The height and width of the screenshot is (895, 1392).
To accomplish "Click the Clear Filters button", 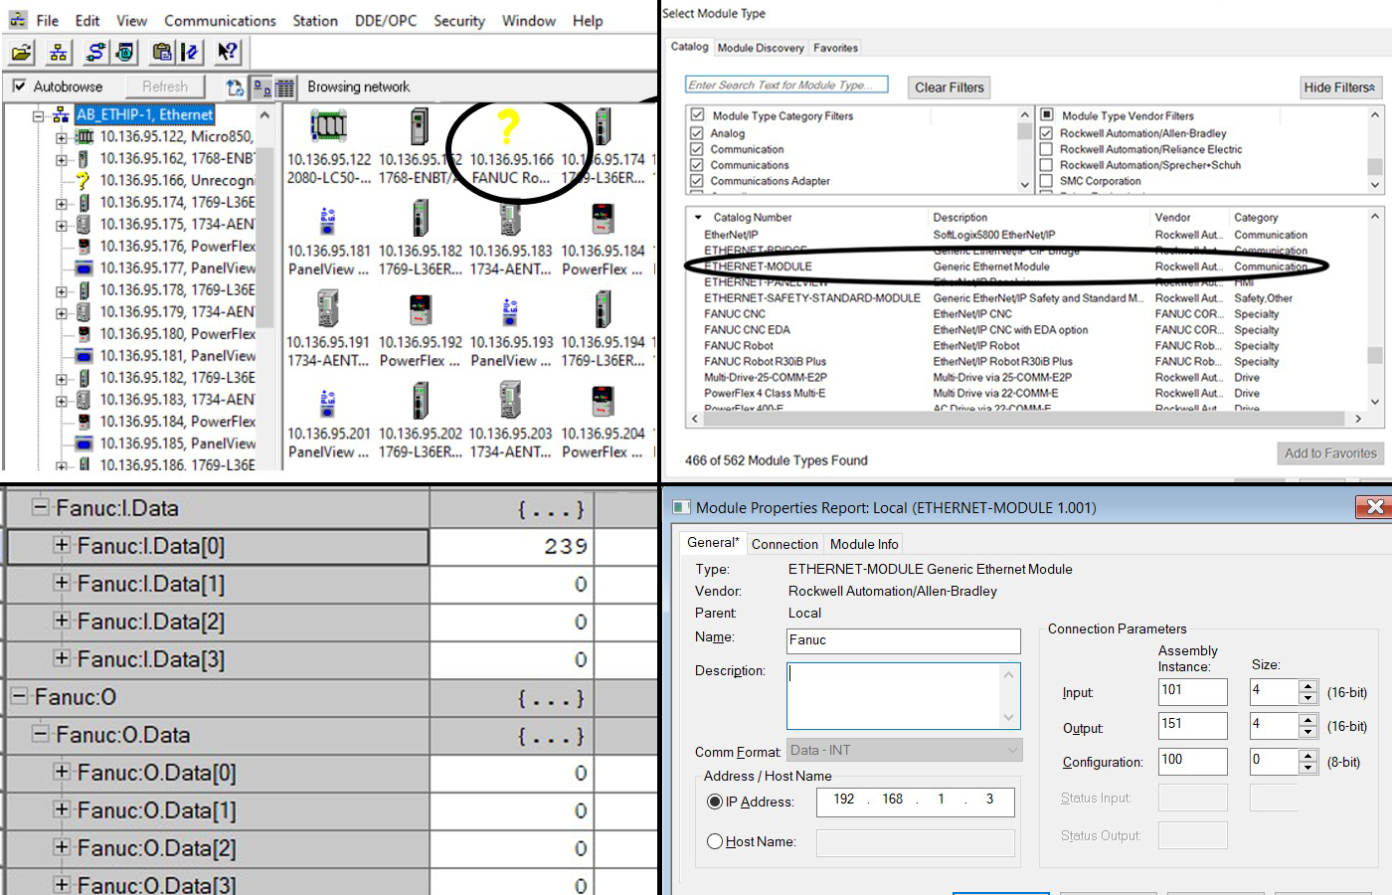I will point(948,87).
